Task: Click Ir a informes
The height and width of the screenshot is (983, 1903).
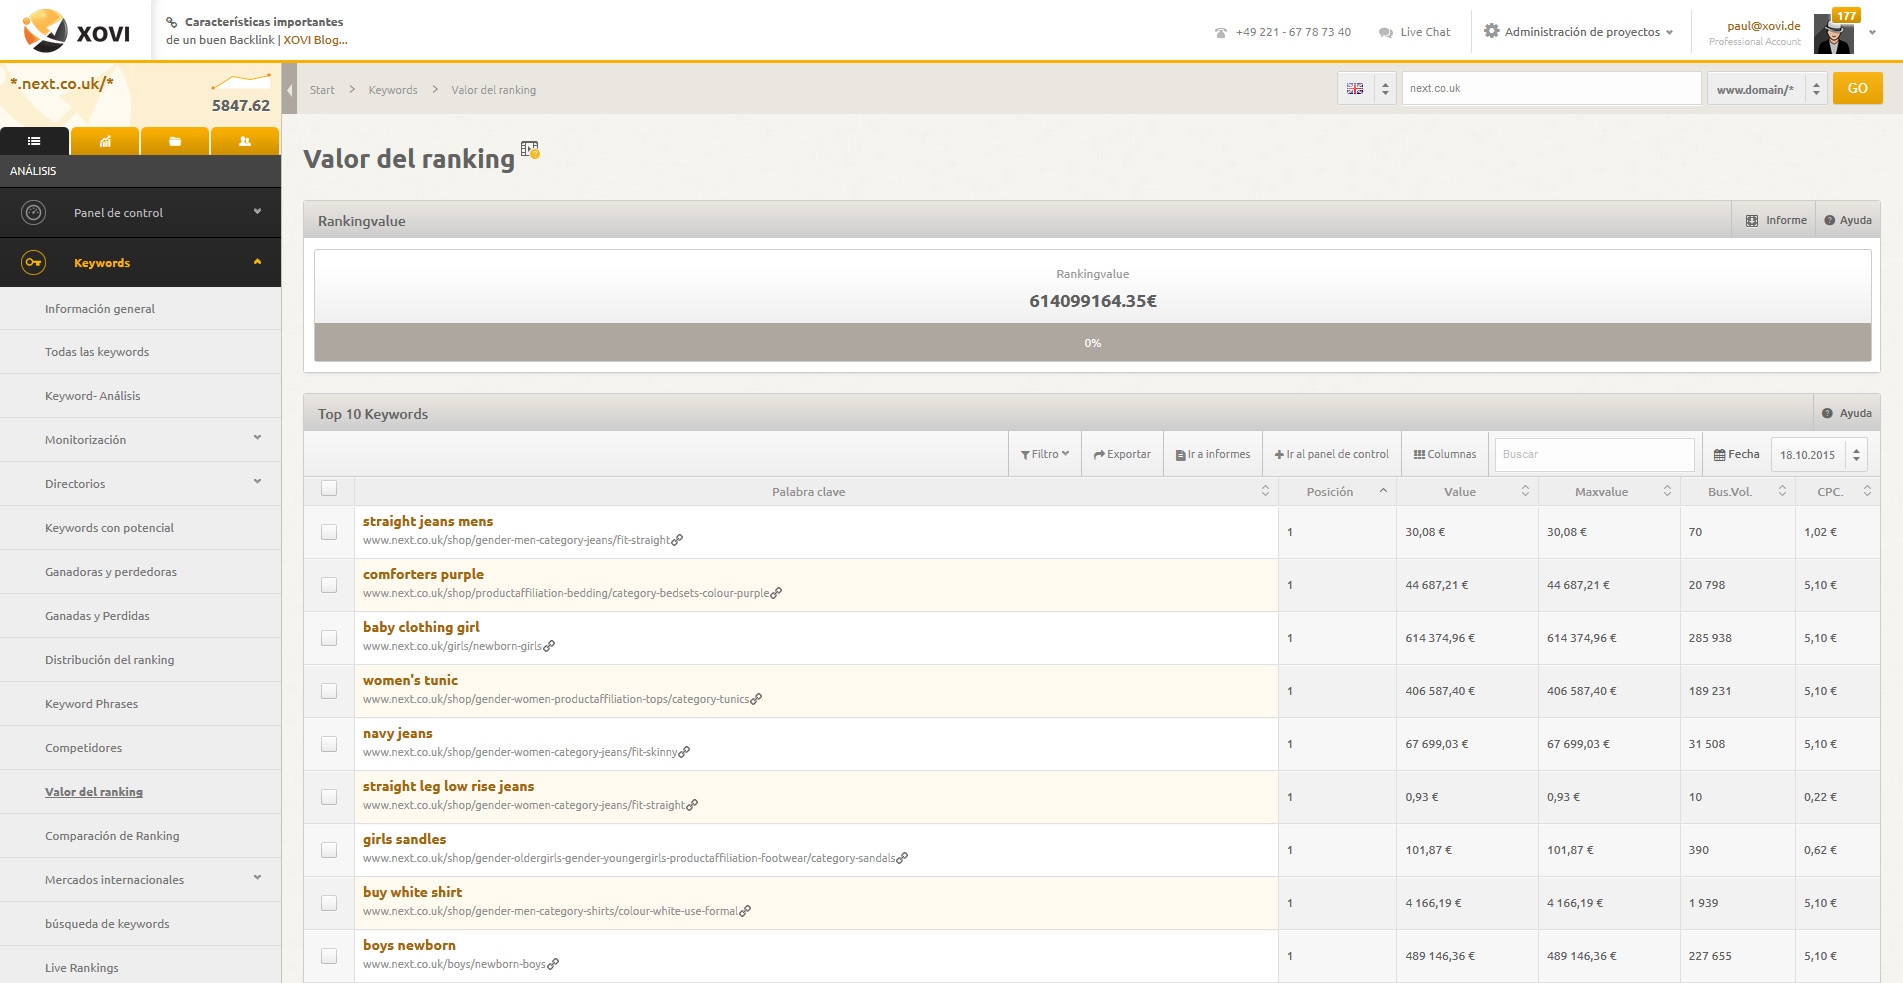Action: pos(1213,454)
